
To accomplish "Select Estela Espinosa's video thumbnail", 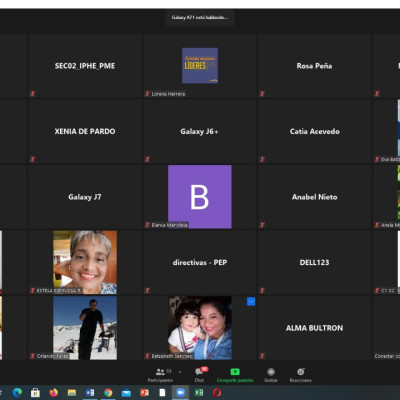I will [85, 262].
